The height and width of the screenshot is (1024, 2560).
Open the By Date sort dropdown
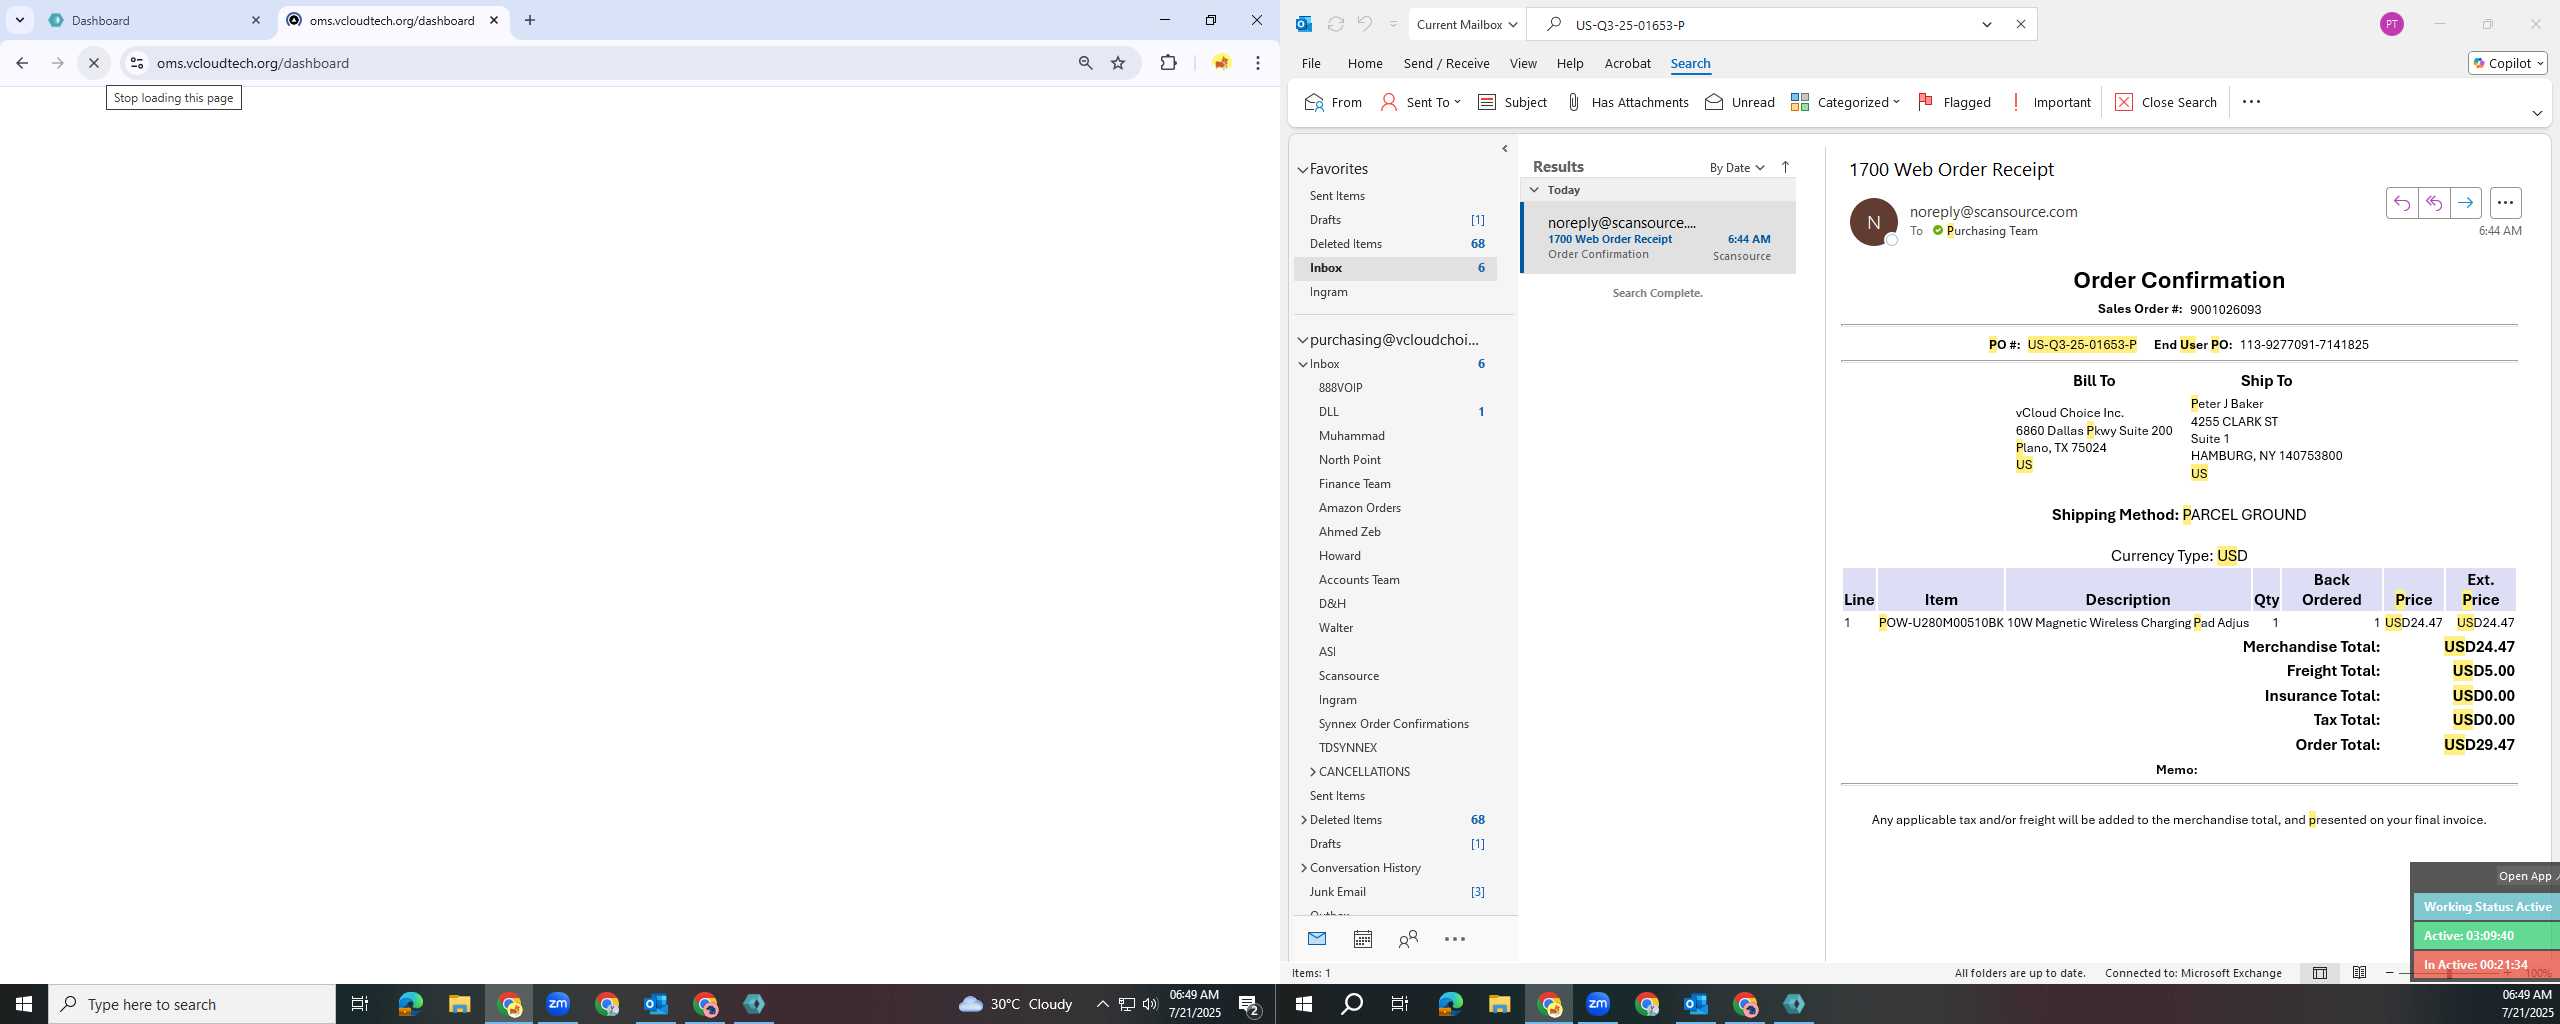(1737, 167)
